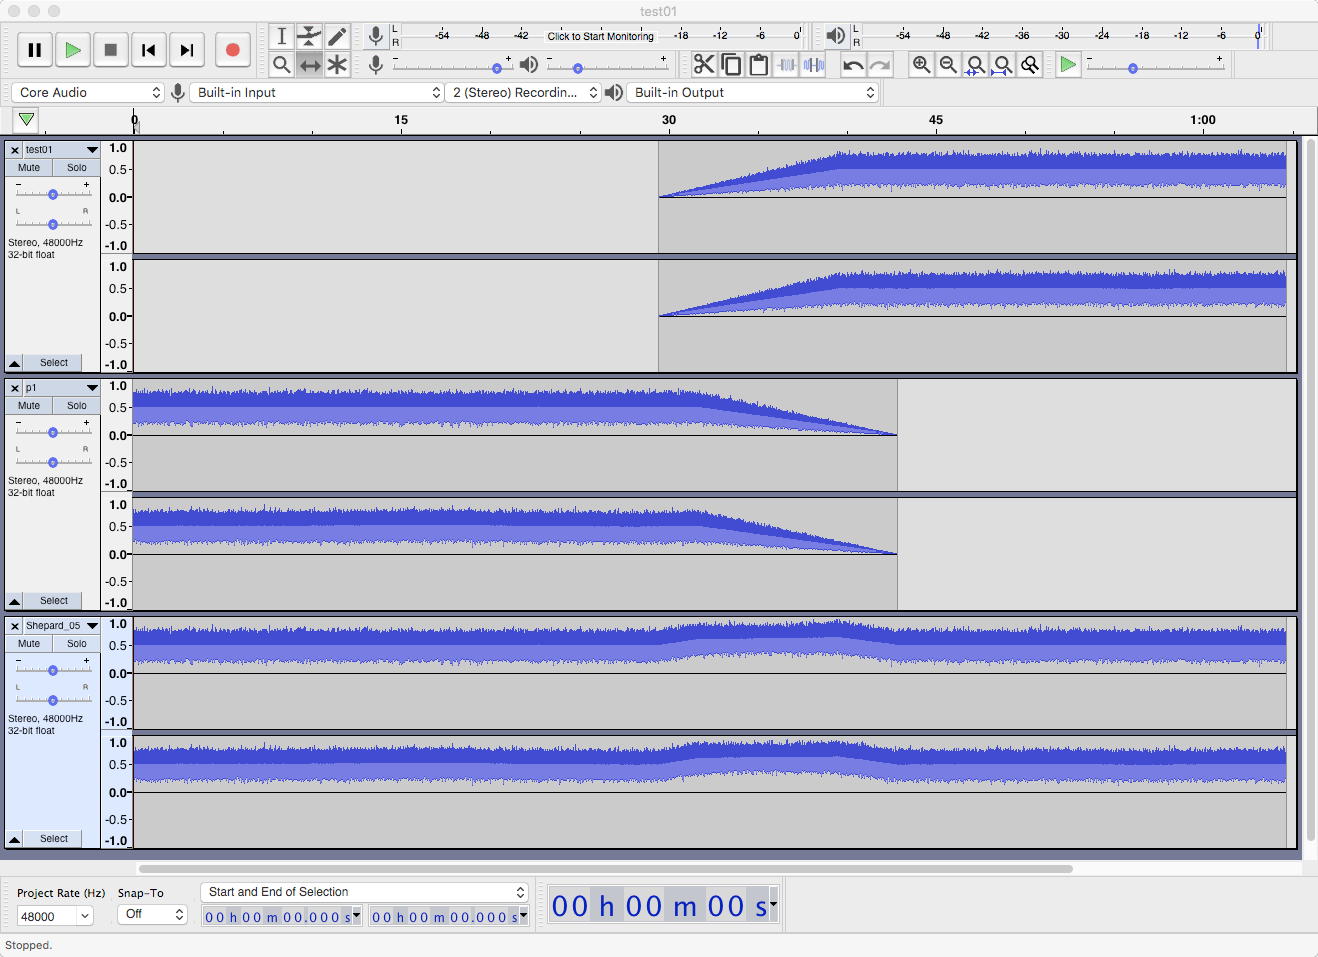The width and height of the screenshot is (1318, 957).
Task: Click the Cut scissors icon
Action: (704, 65)
